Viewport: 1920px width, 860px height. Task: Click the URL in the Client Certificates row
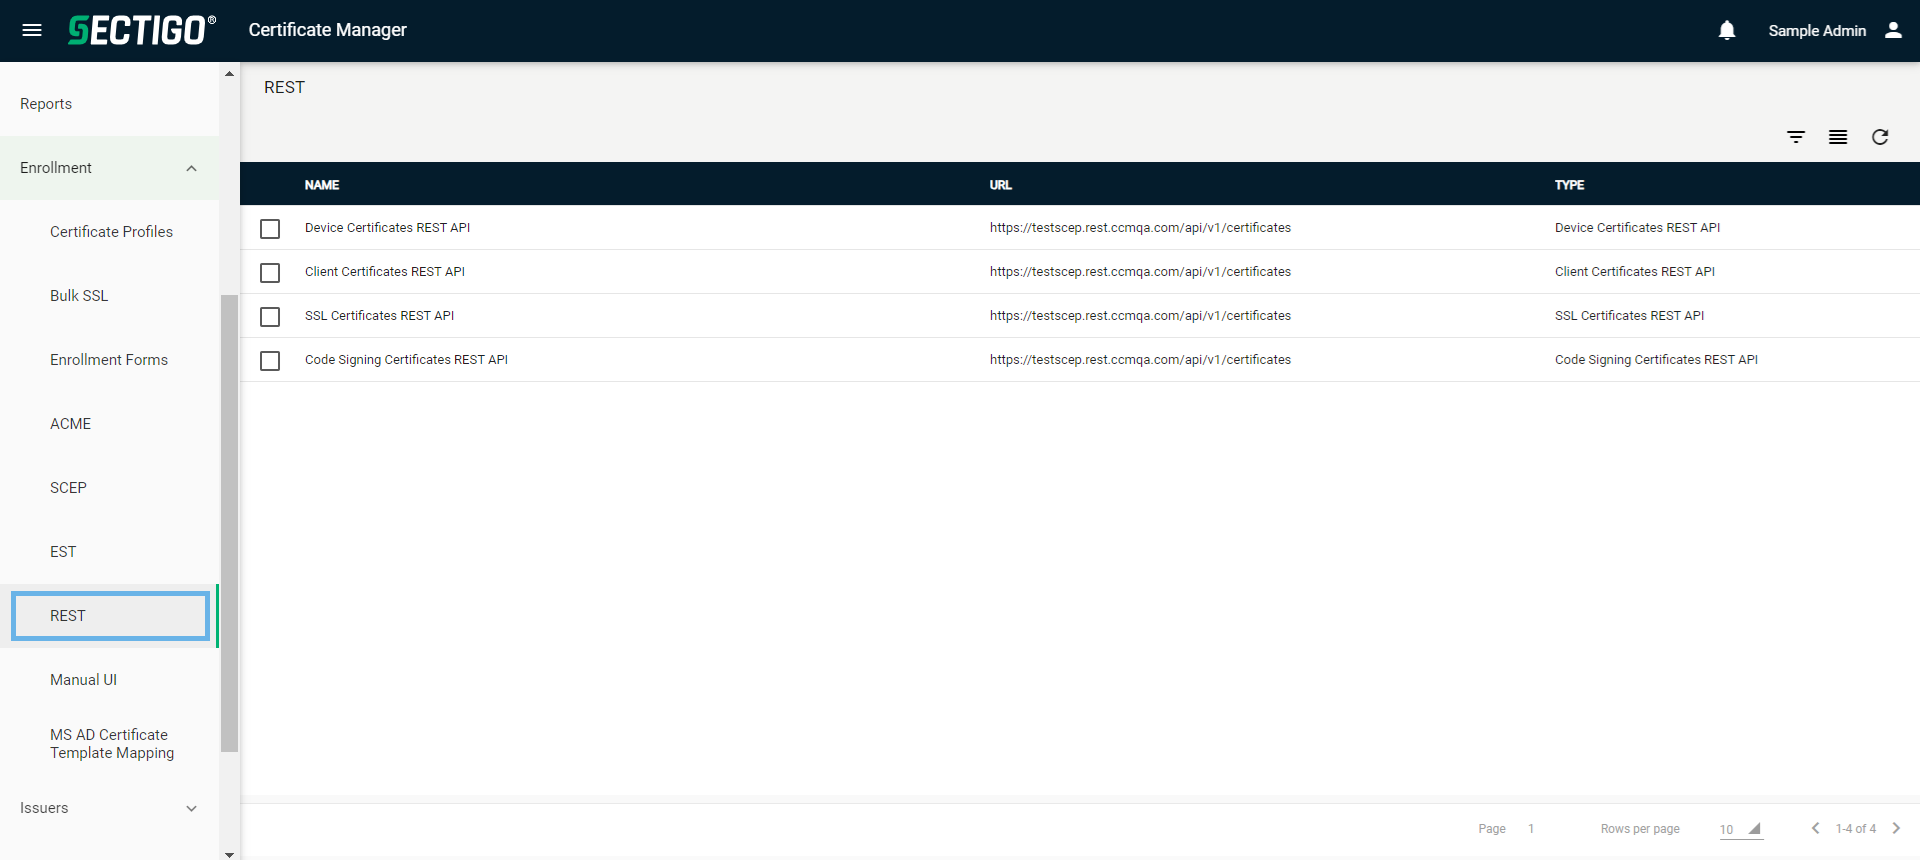pos(1140,272)
